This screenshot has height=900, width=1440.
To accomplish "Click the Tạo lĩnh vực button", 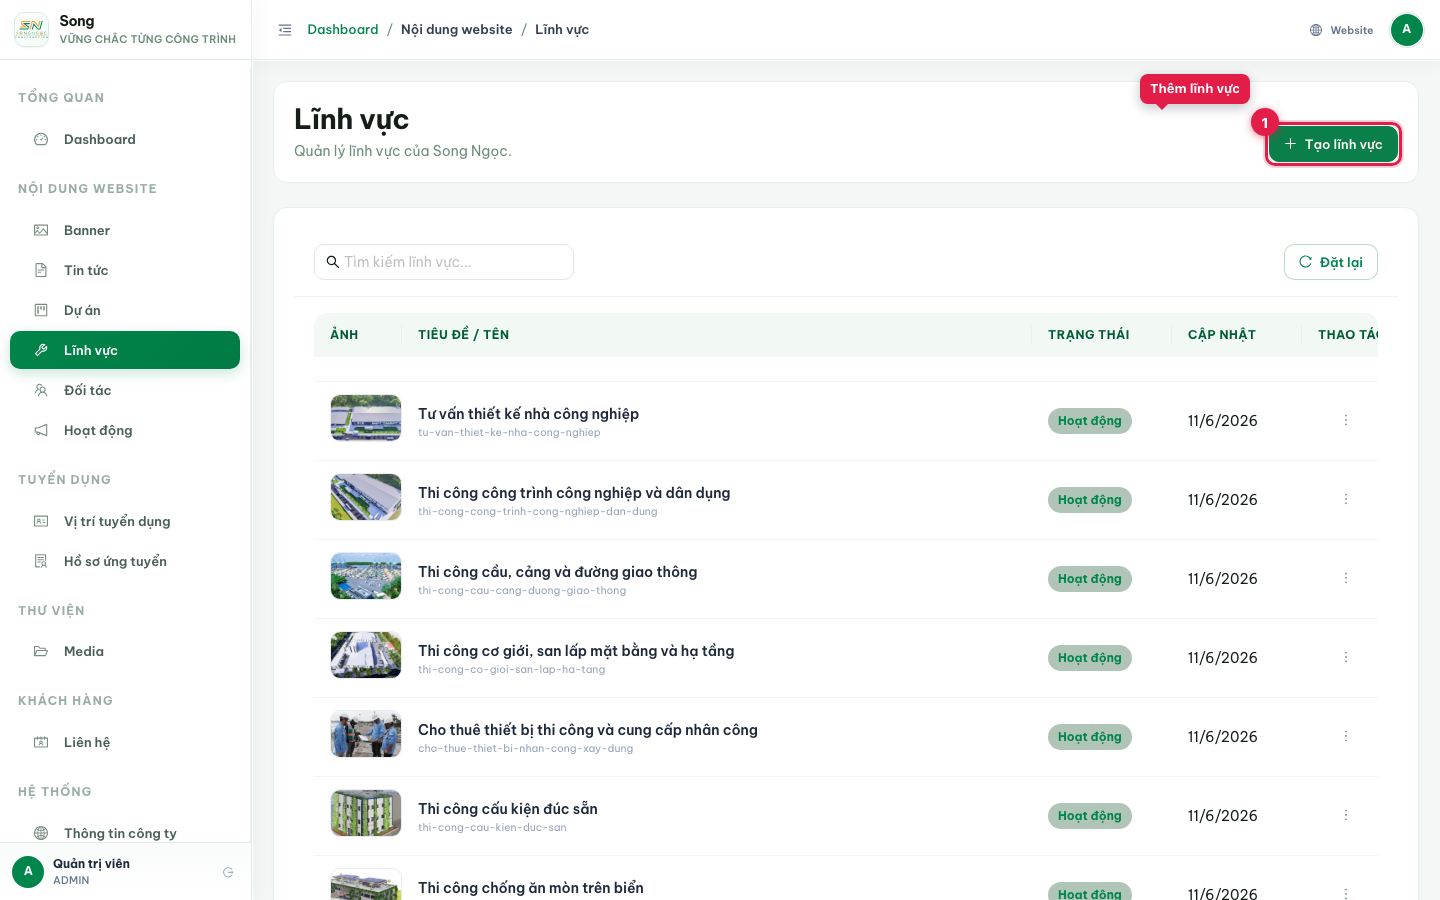I will [1333, 144].
